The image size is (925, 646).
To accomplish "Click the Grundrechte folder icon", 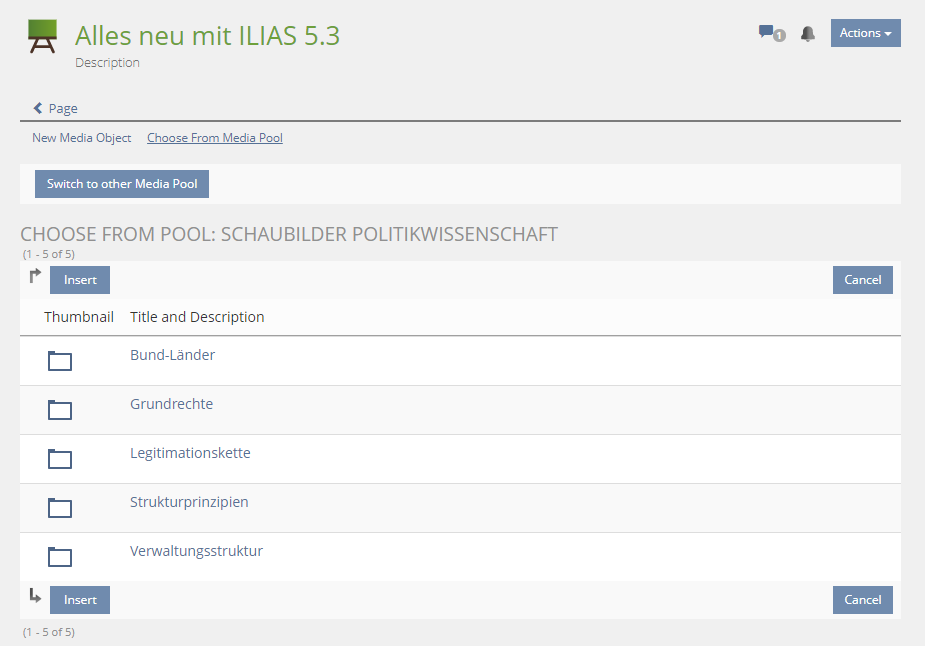I will click(60, 410).
